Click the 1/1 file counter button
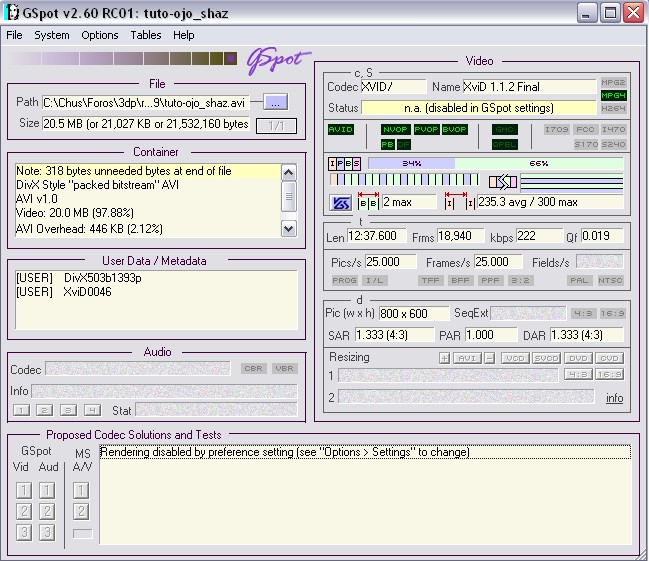This screenshot has height=561, width=649. [x=276, y=126]
